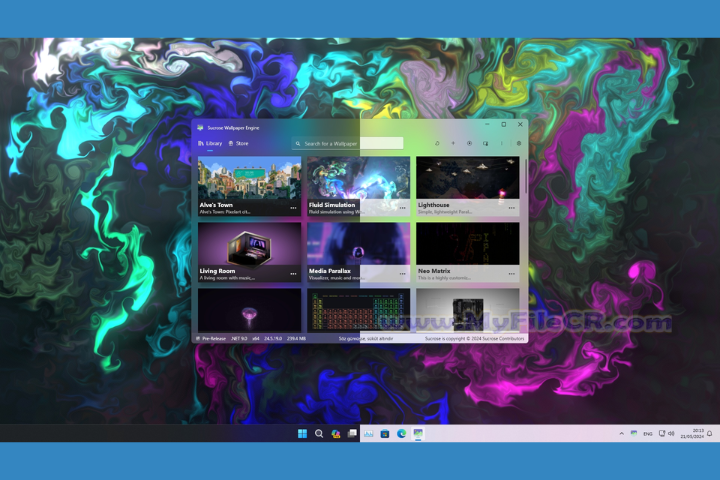The height and width of the screenshot is (480, 720).
Task: Open Lighthouse card options ellipsis
Action: click(511, 208)
